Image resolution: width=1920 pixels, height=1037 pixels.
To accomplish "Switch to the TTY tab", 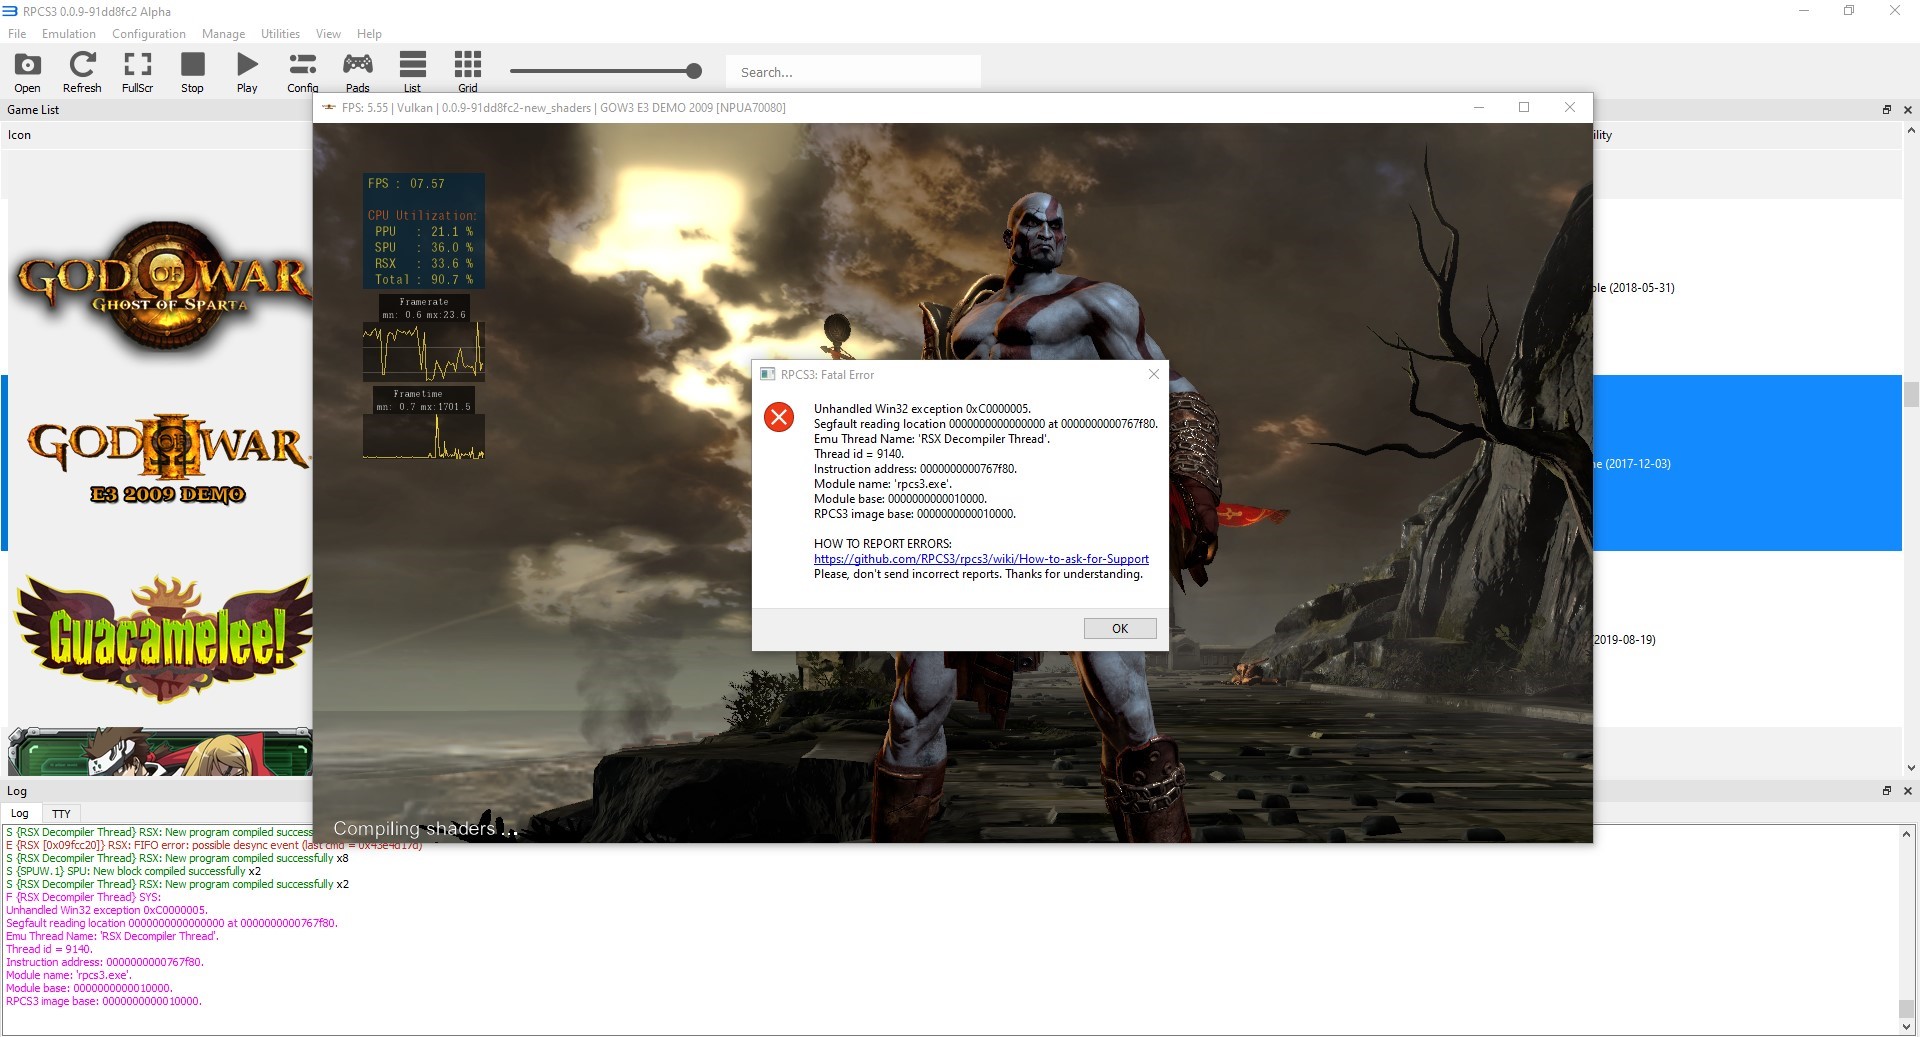I will pyautogui.click(x=61, y=813).
